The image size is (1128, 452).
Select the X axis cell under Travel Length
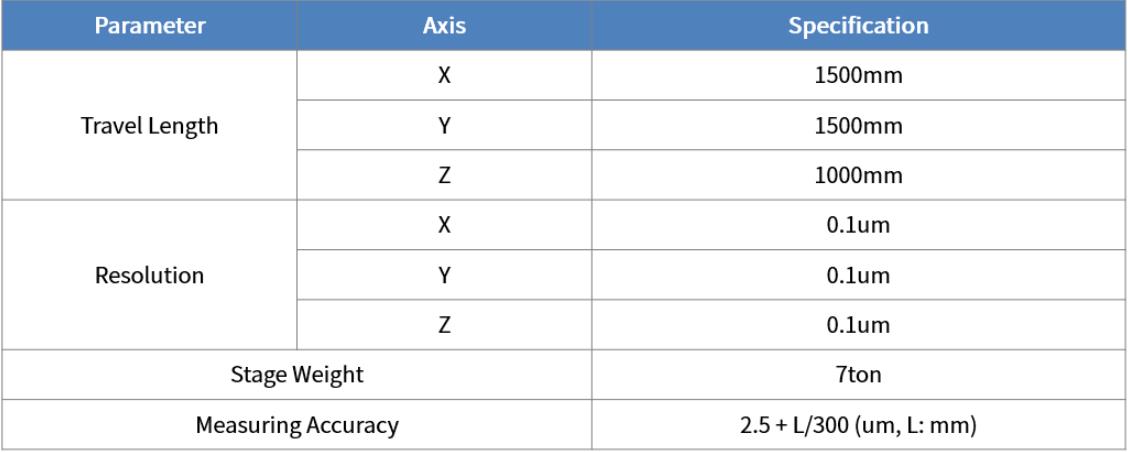pos(444,76)
